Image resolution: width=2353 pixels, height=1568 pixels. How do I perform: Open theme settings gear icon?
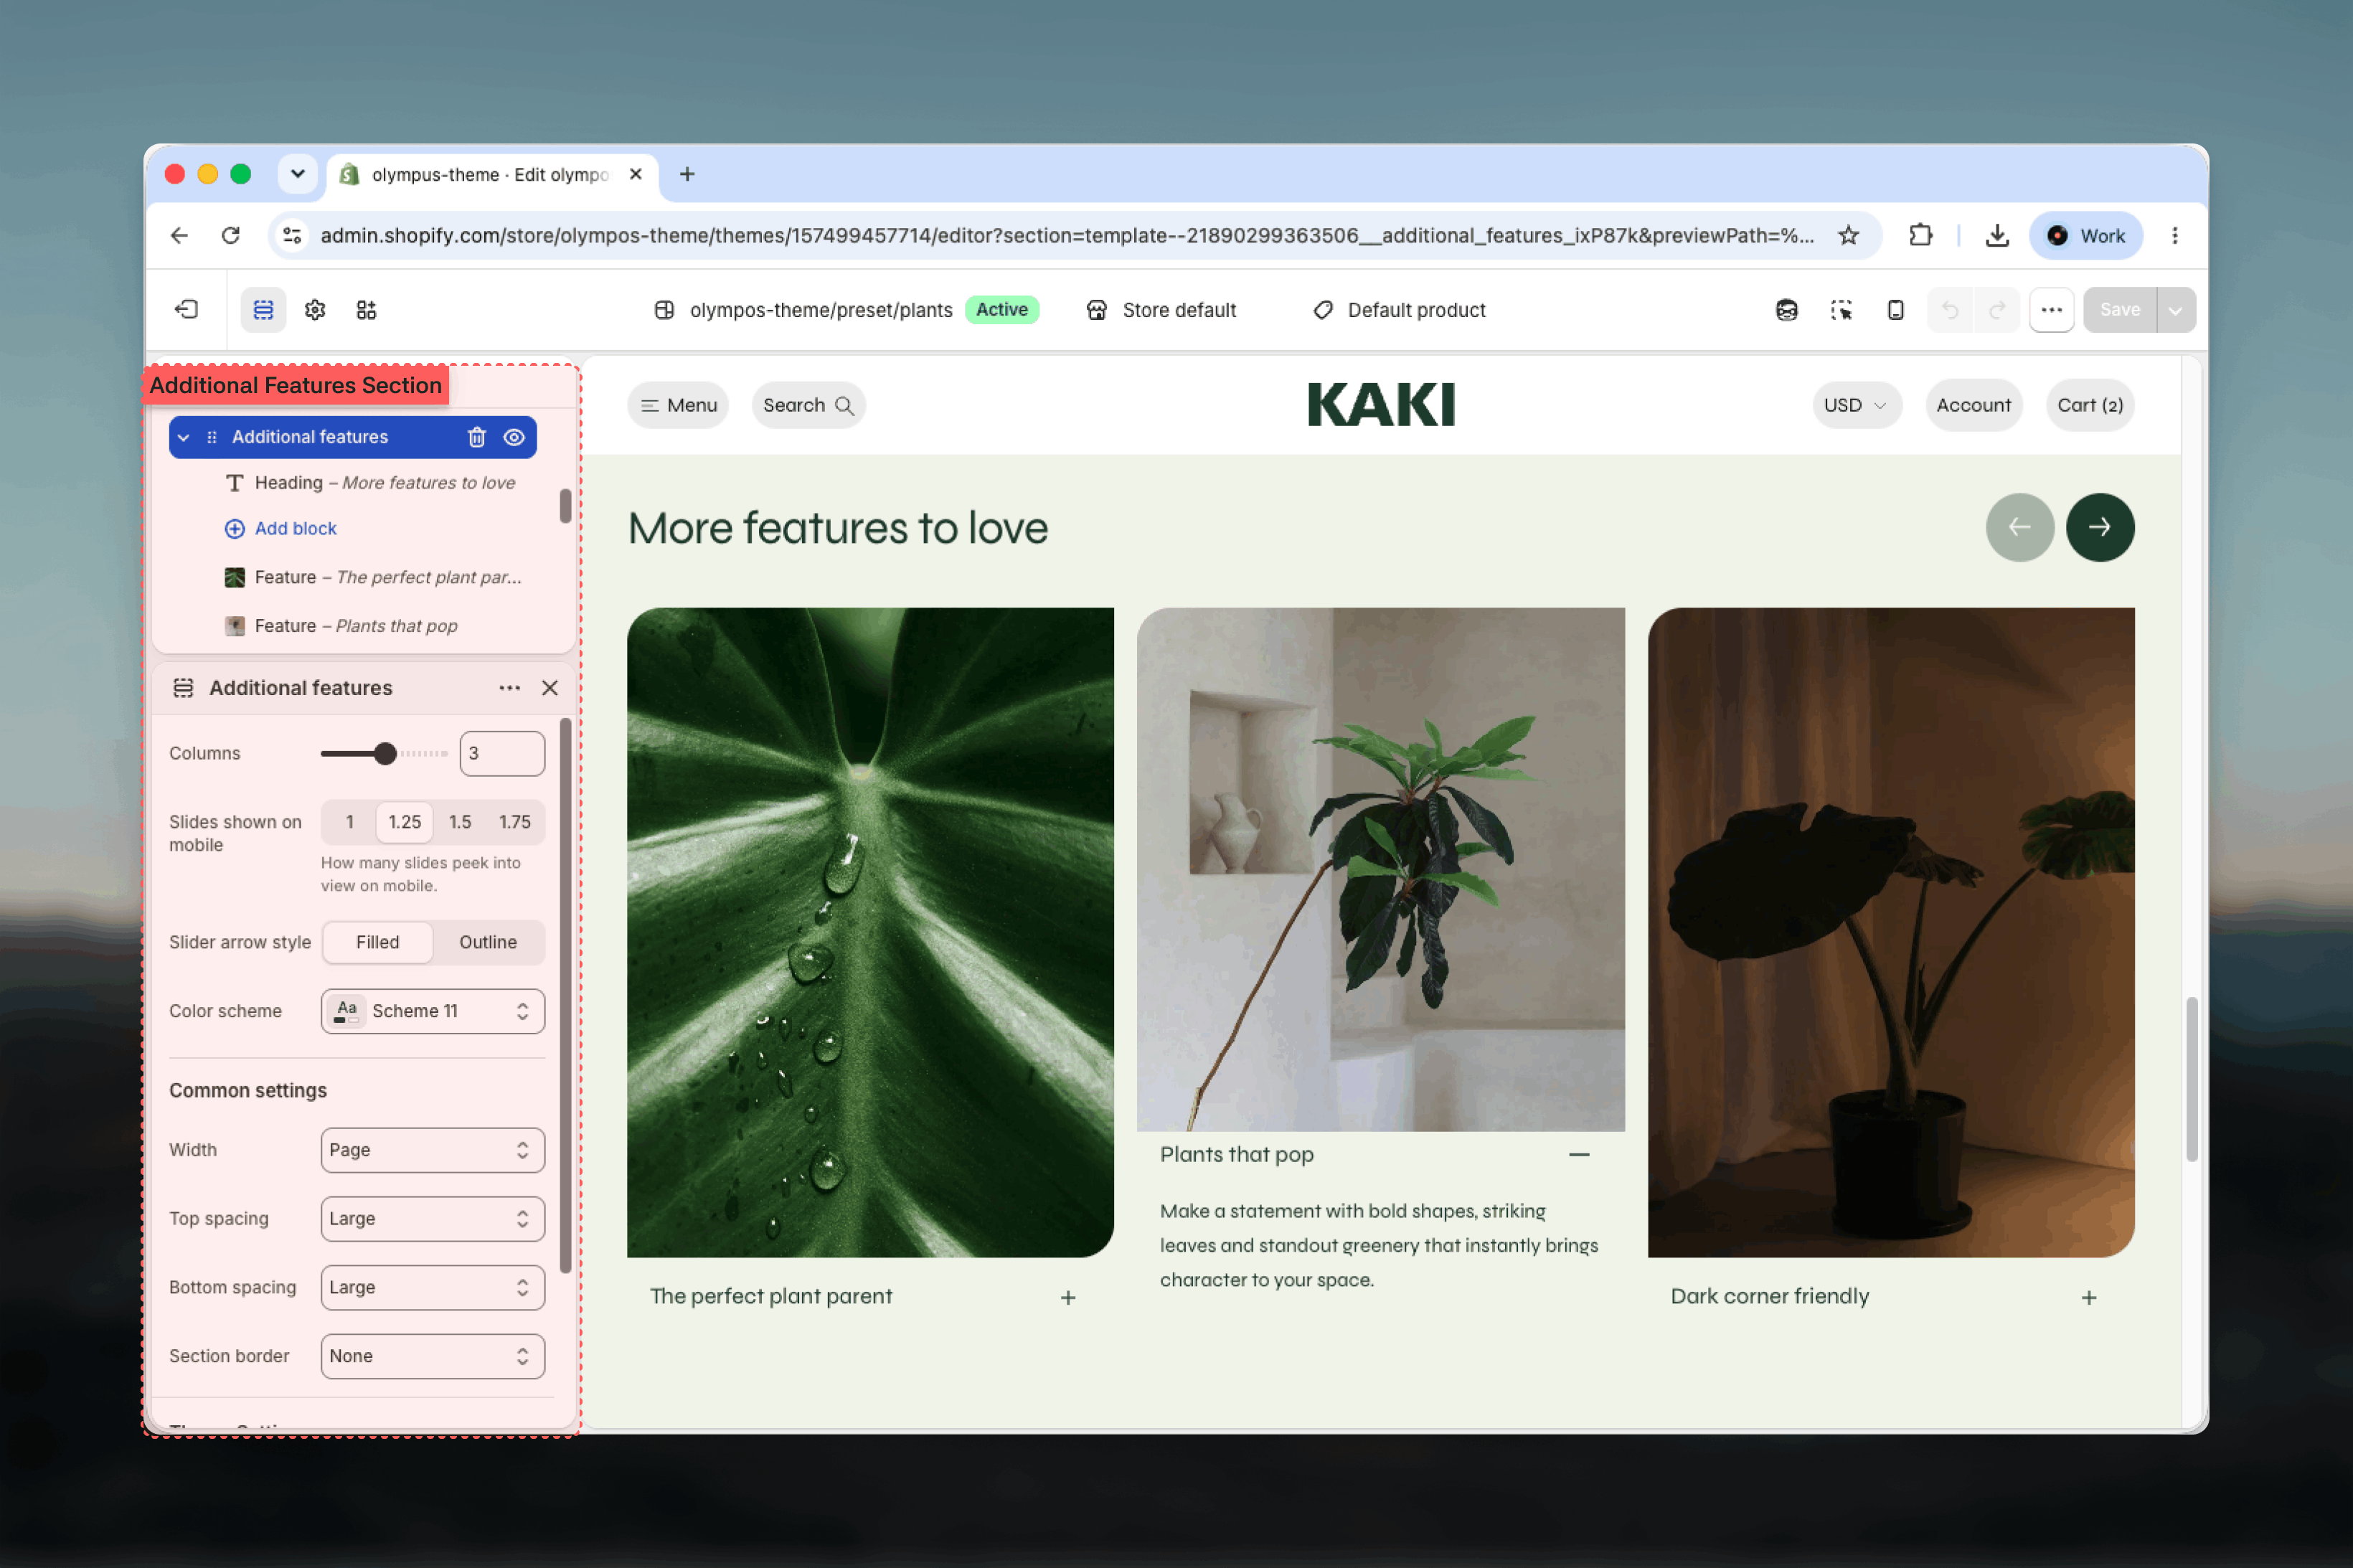click(x=315, y=310)
